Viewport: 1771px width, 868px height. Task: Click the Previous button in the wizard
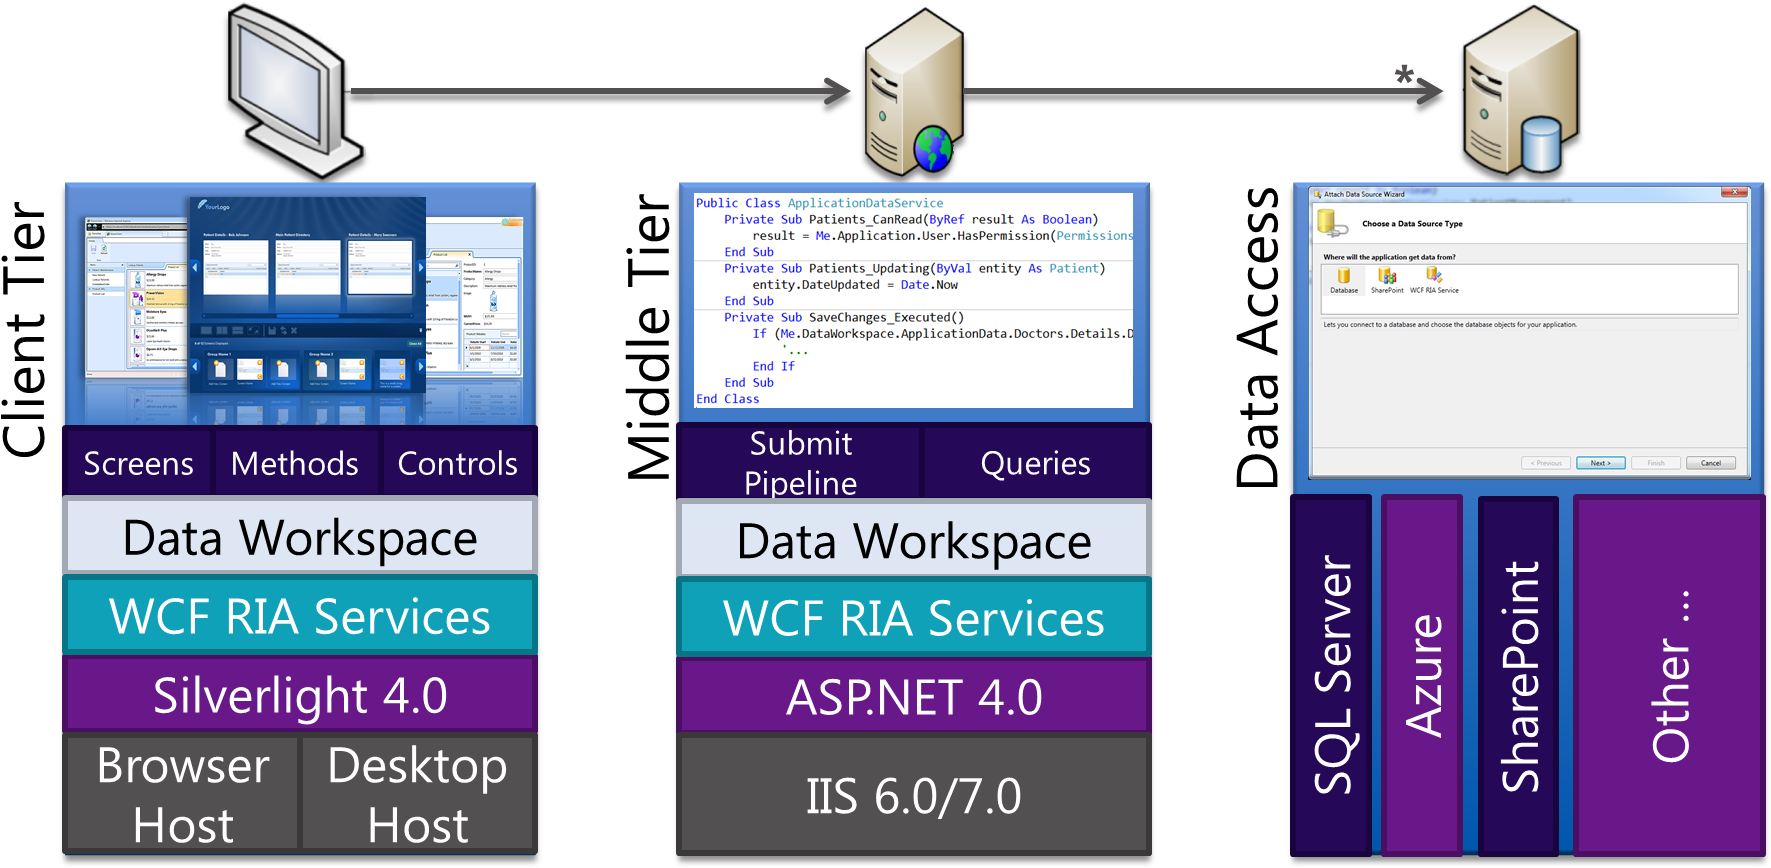pos(1545,463)
